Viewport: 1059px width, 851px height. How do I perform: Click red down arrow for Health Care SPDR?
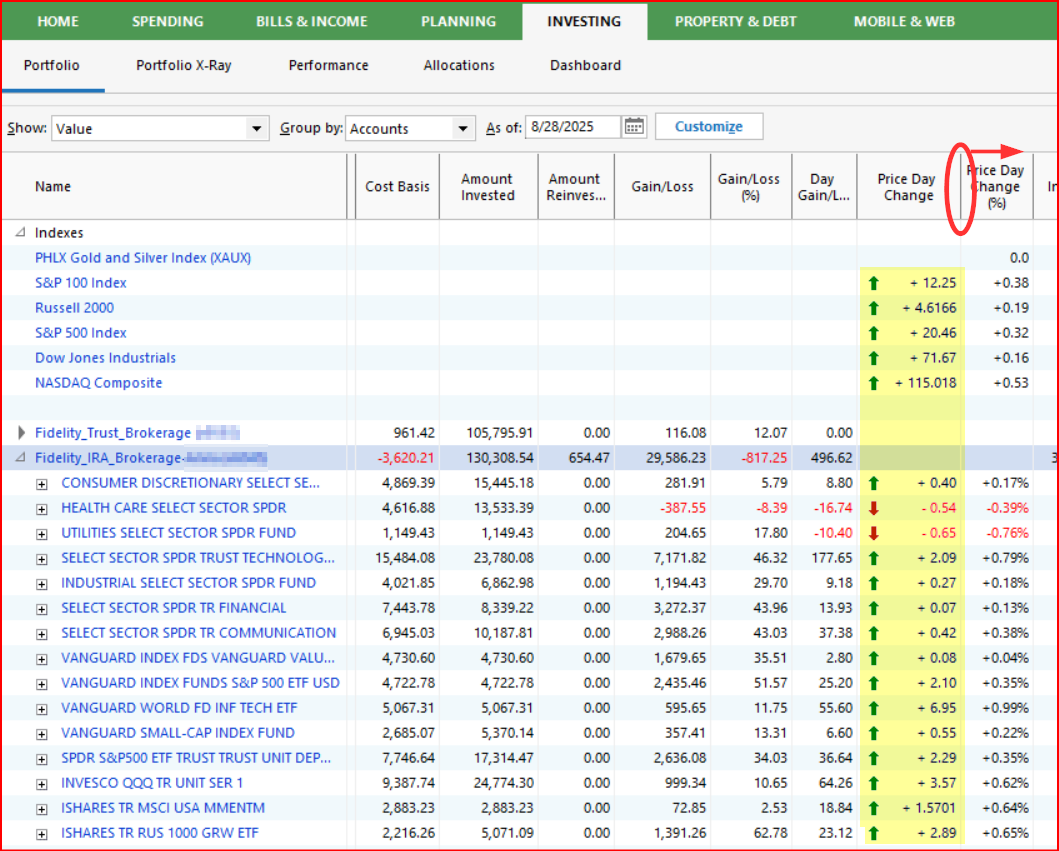pyautogui.click(x=874, y=508)
